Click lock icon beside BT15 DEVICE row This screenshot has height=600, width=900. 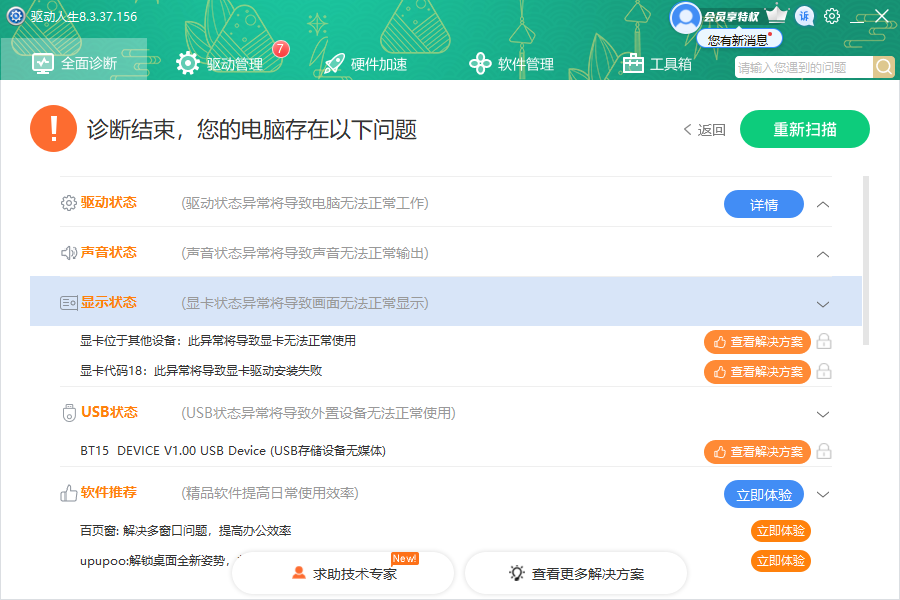point(824,451)
